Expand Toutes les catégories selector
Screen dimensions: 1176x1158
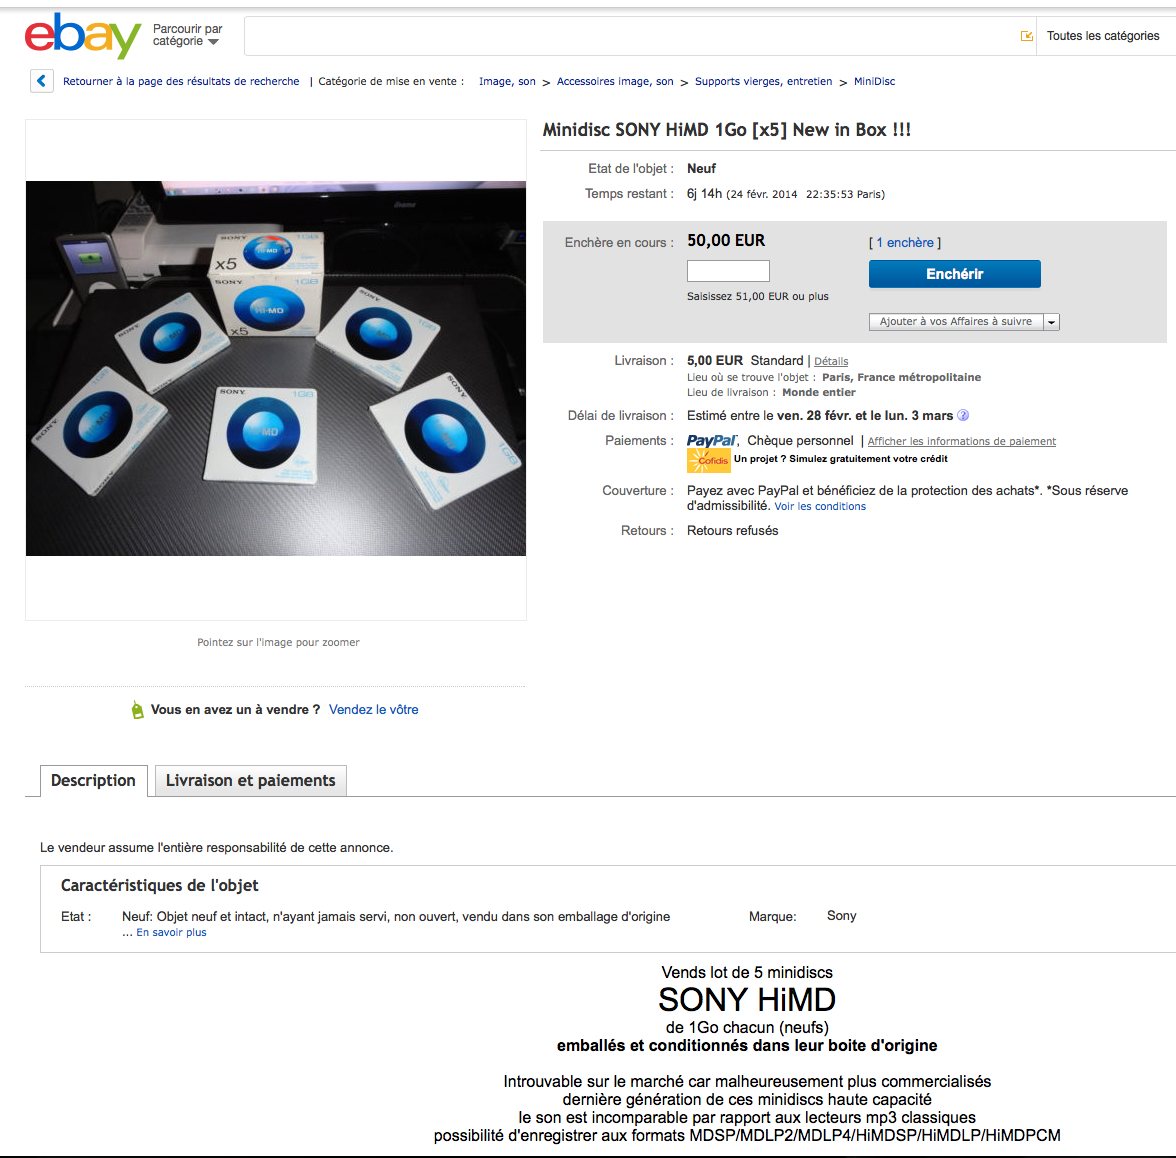point(1102,36)
